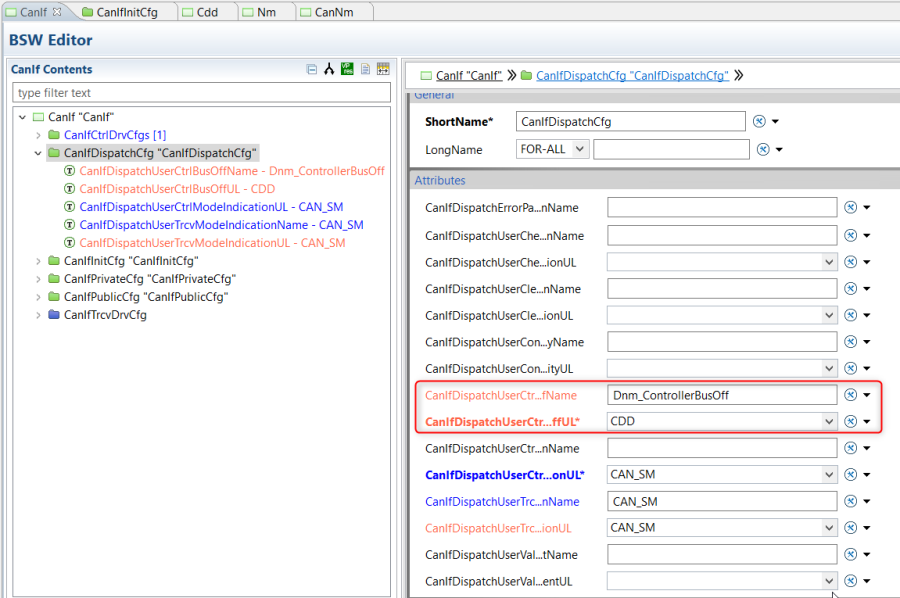This screenshot has width=900, height=598.
Task: Click the green VP icon in CanIf Contents toolbar
Action: (x=347, y=69)
